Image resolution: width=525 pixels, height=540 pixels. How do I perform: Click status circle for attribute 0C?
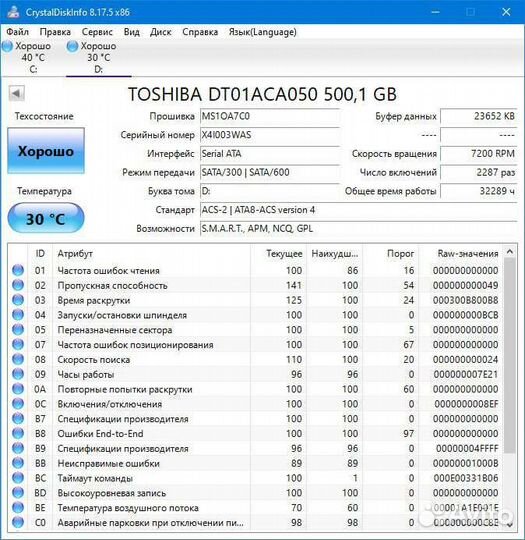(x=18, y=404)
